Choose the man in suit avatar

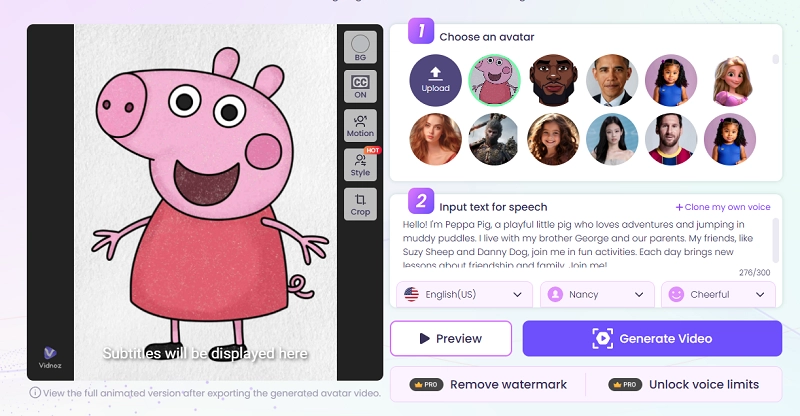click(612, 81)
